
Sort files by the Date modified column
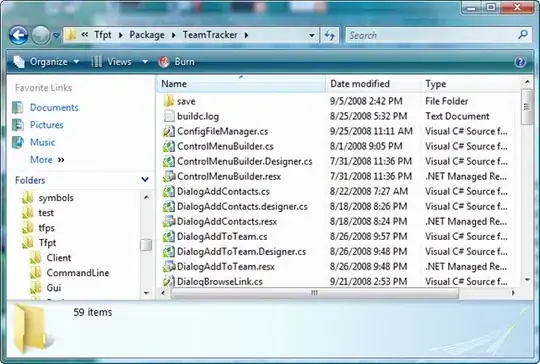[373, 84]
